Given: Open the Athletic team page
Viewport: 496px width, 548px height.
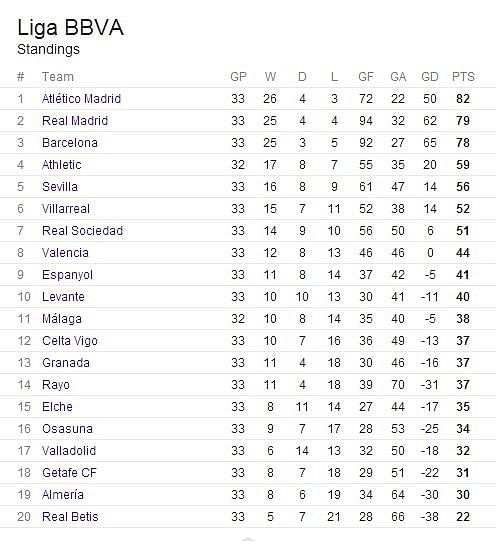Looking at the screenshot, I should pyautogui.click(x=62, y=165).
